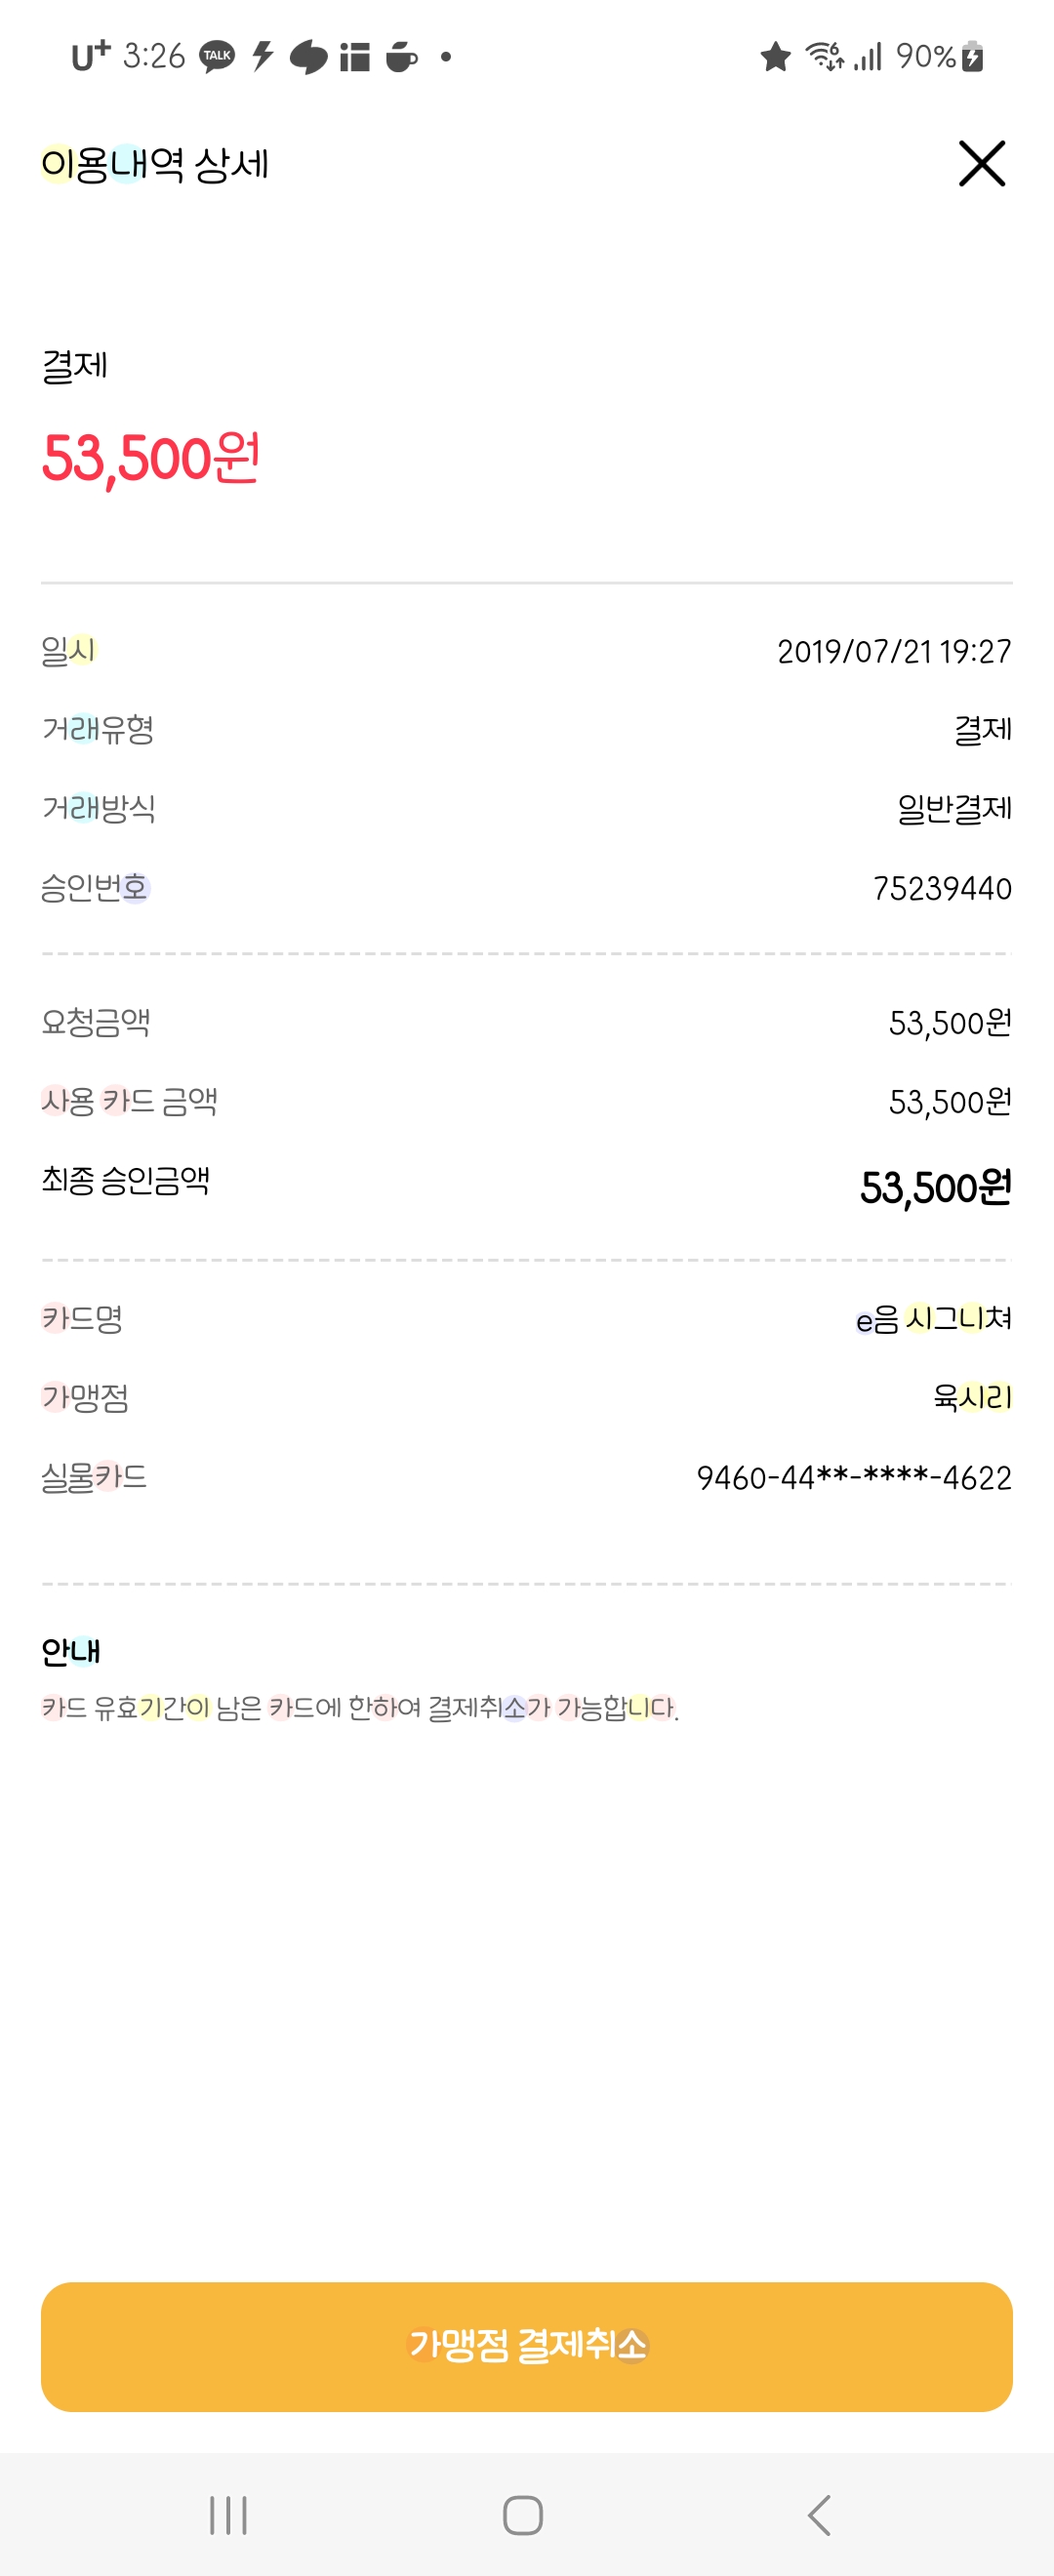
Task: Tap the Android home button icon
Action: tap(522, 2514)
